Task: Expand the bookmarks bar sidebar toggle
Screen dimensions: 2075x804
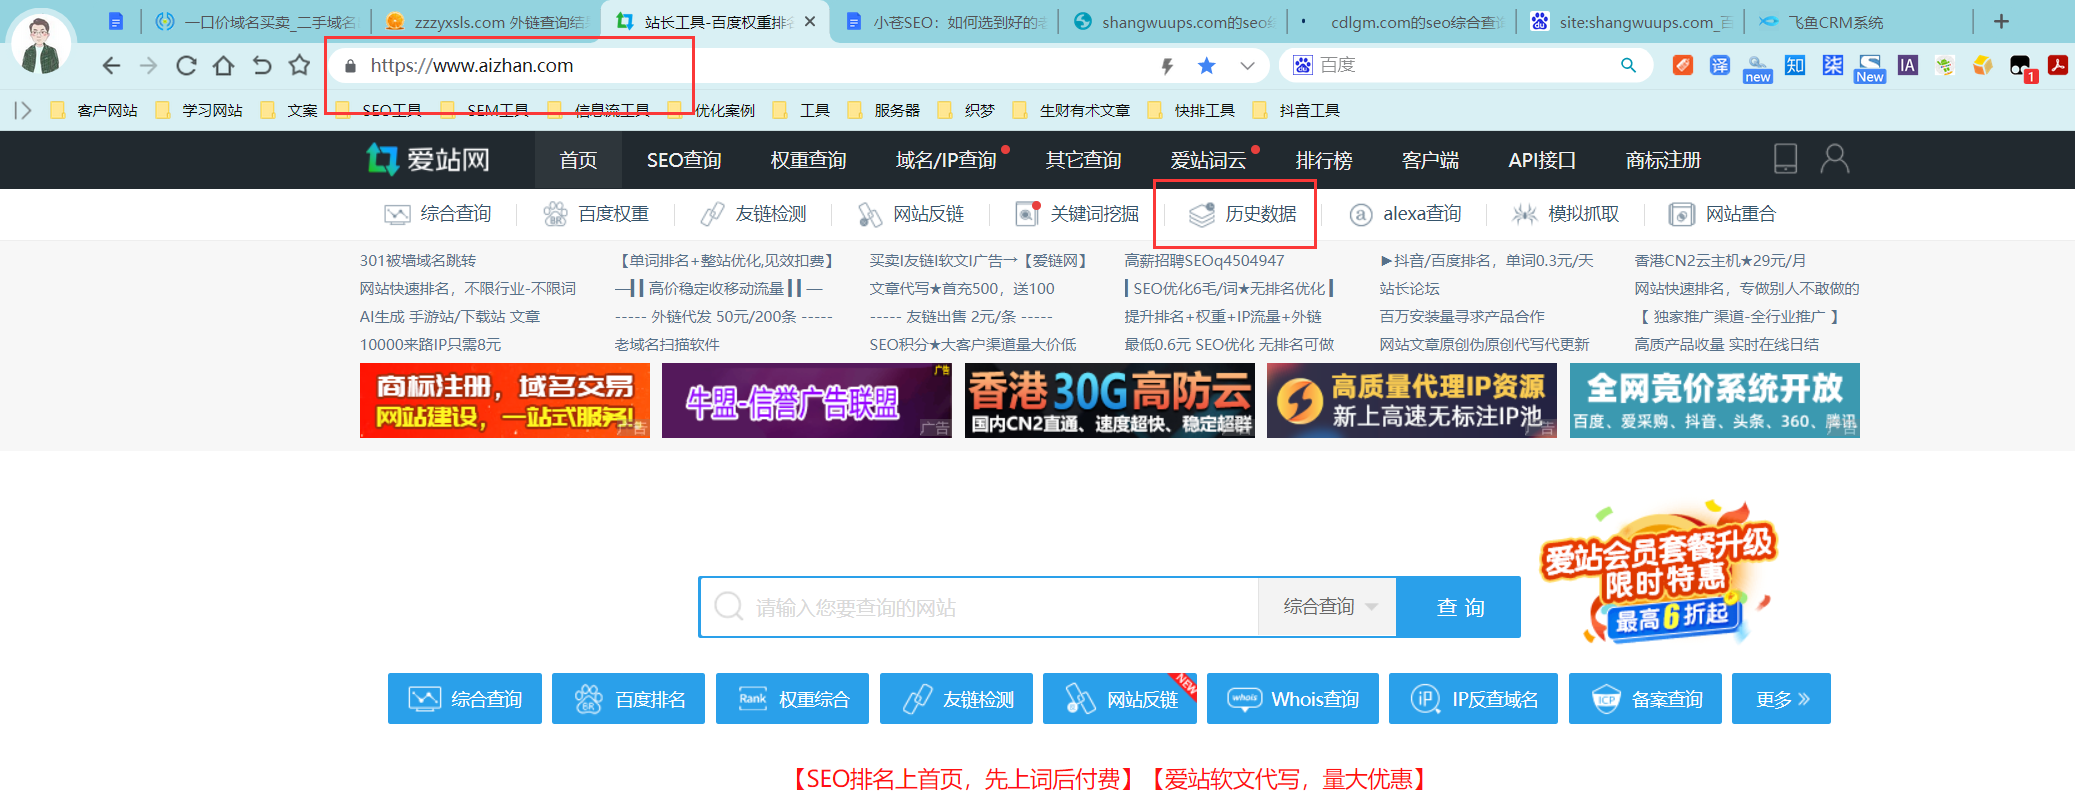Action: tap(23, 110)
